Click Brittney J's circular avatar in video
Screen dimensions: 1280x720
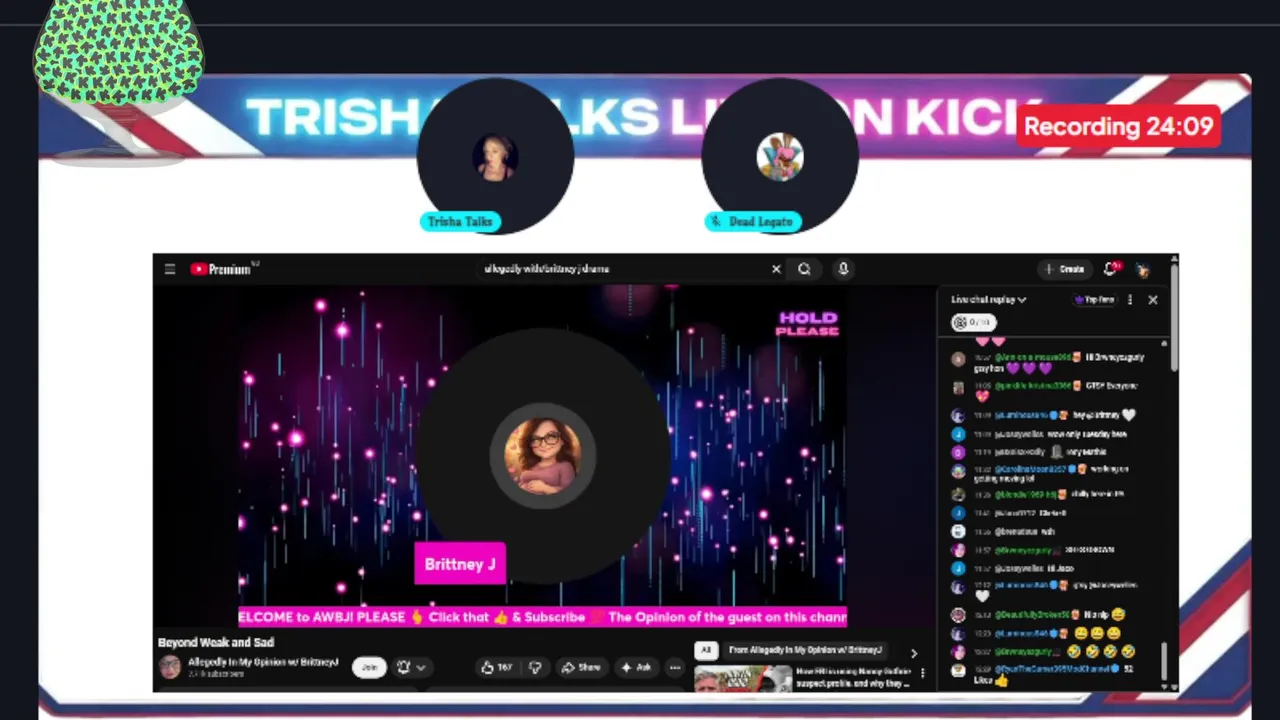point(543,455)
